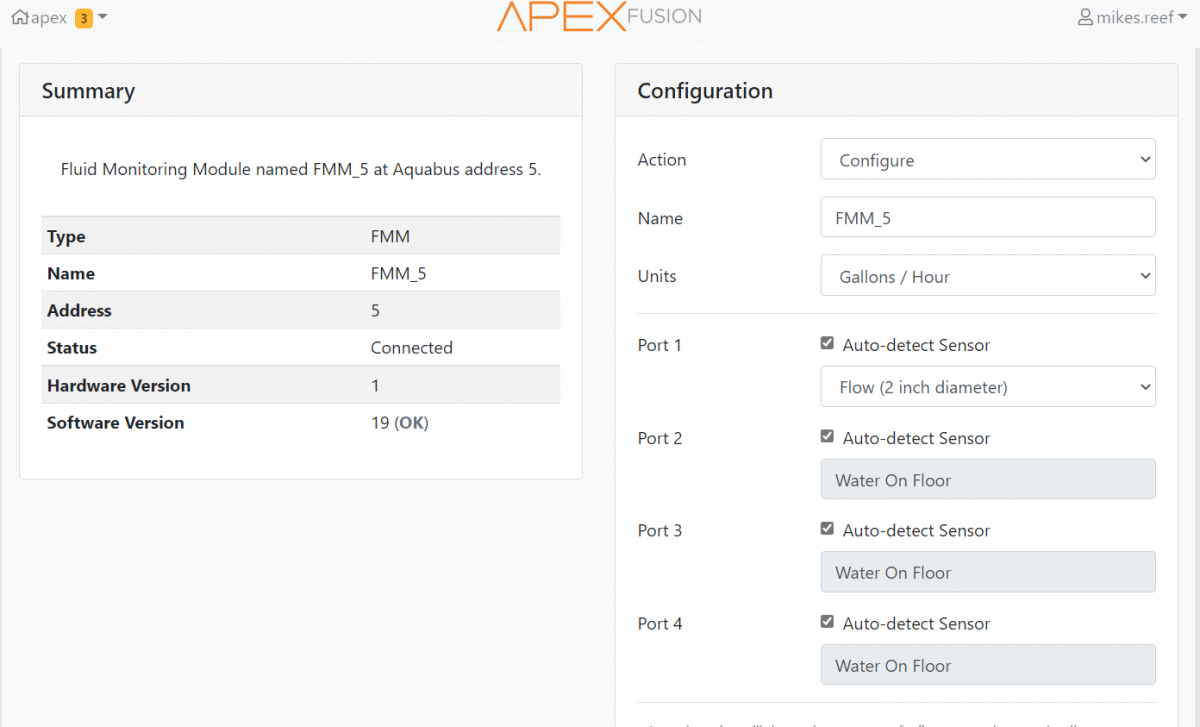Click the Name field containing FMM_5

click(x=987, y=218)
